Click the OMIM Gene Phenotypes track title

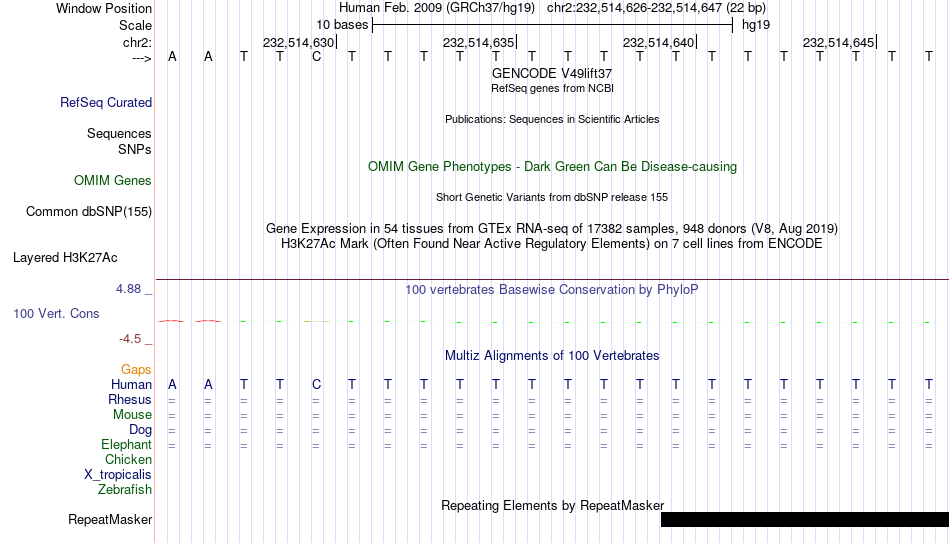(x=553, y=167)
